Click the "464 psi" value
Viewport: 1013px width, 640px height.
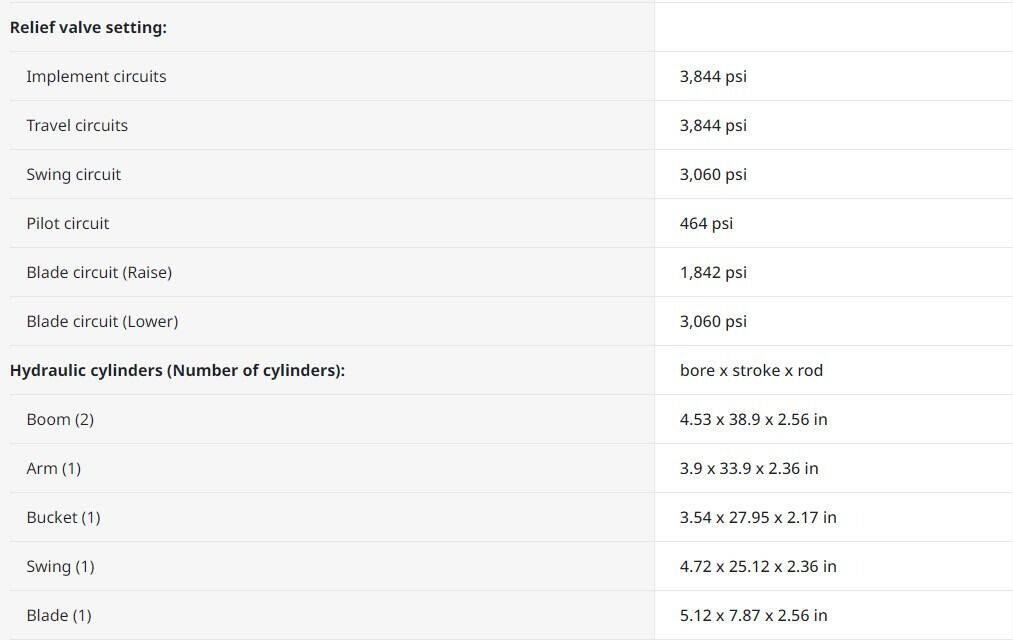pos(706,223)
